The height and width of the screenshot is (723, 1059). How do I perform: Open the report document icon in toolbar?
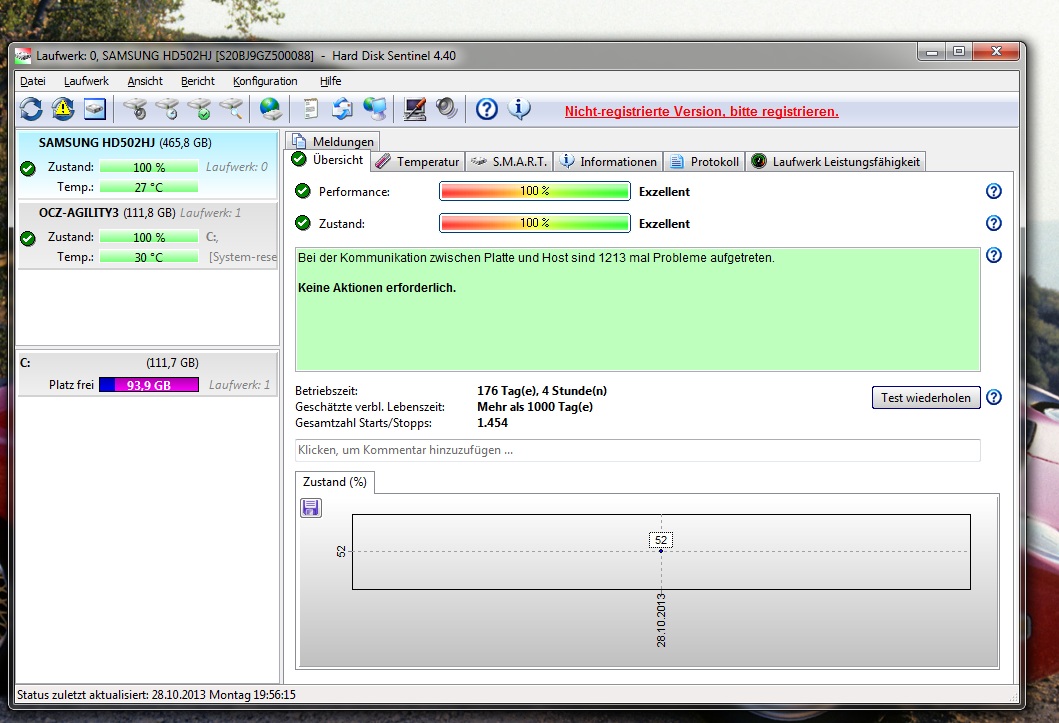pyautogui.click(x=311, y=108)
